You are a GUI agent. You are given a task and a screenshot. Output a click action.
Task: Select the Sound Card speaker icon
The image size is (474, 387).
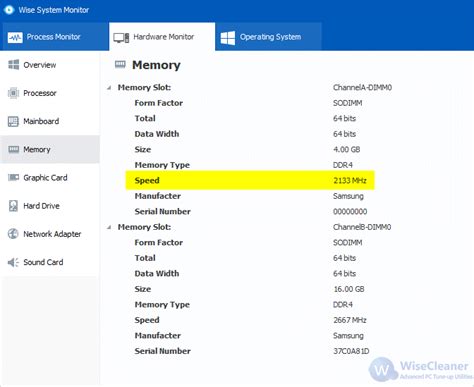[13, 262]
